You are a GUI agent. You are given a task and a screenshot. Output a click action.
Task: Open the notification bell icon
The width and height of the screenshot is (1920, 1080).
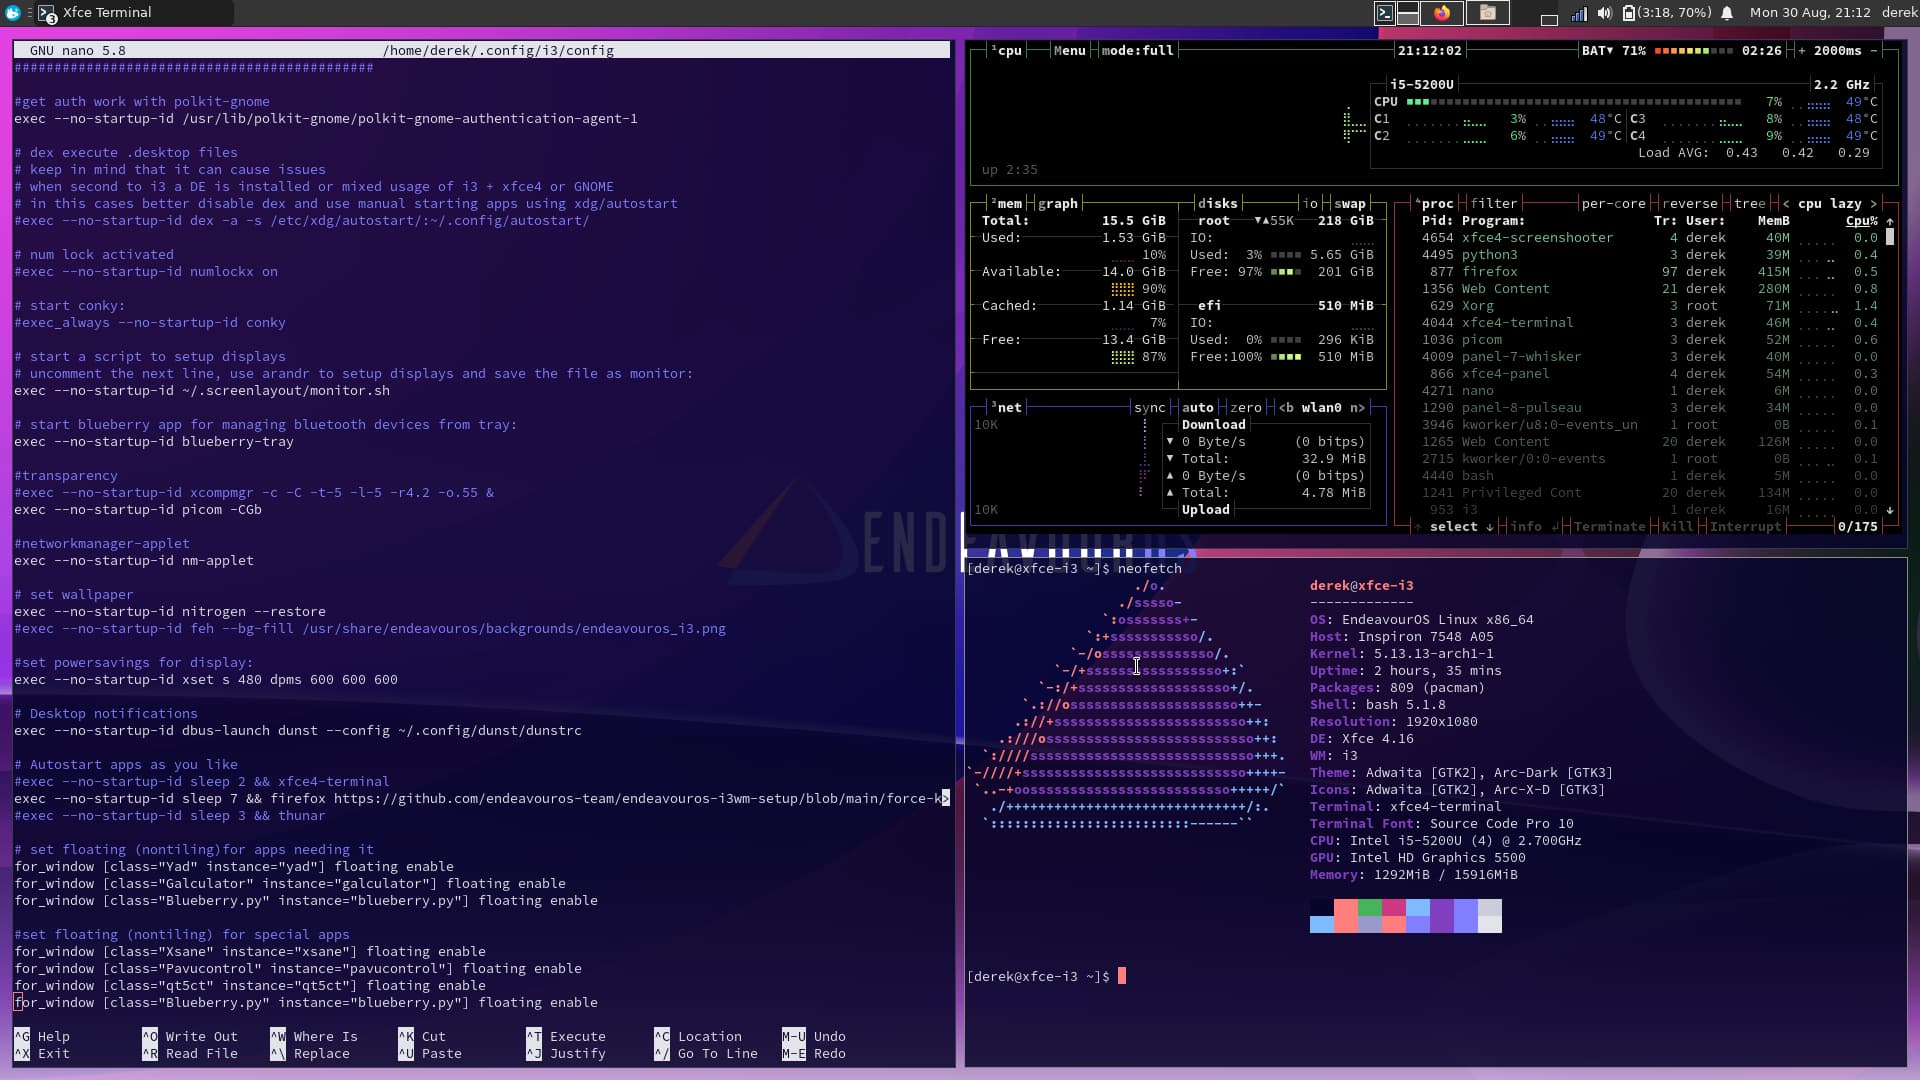click(x=1727, y=12)
